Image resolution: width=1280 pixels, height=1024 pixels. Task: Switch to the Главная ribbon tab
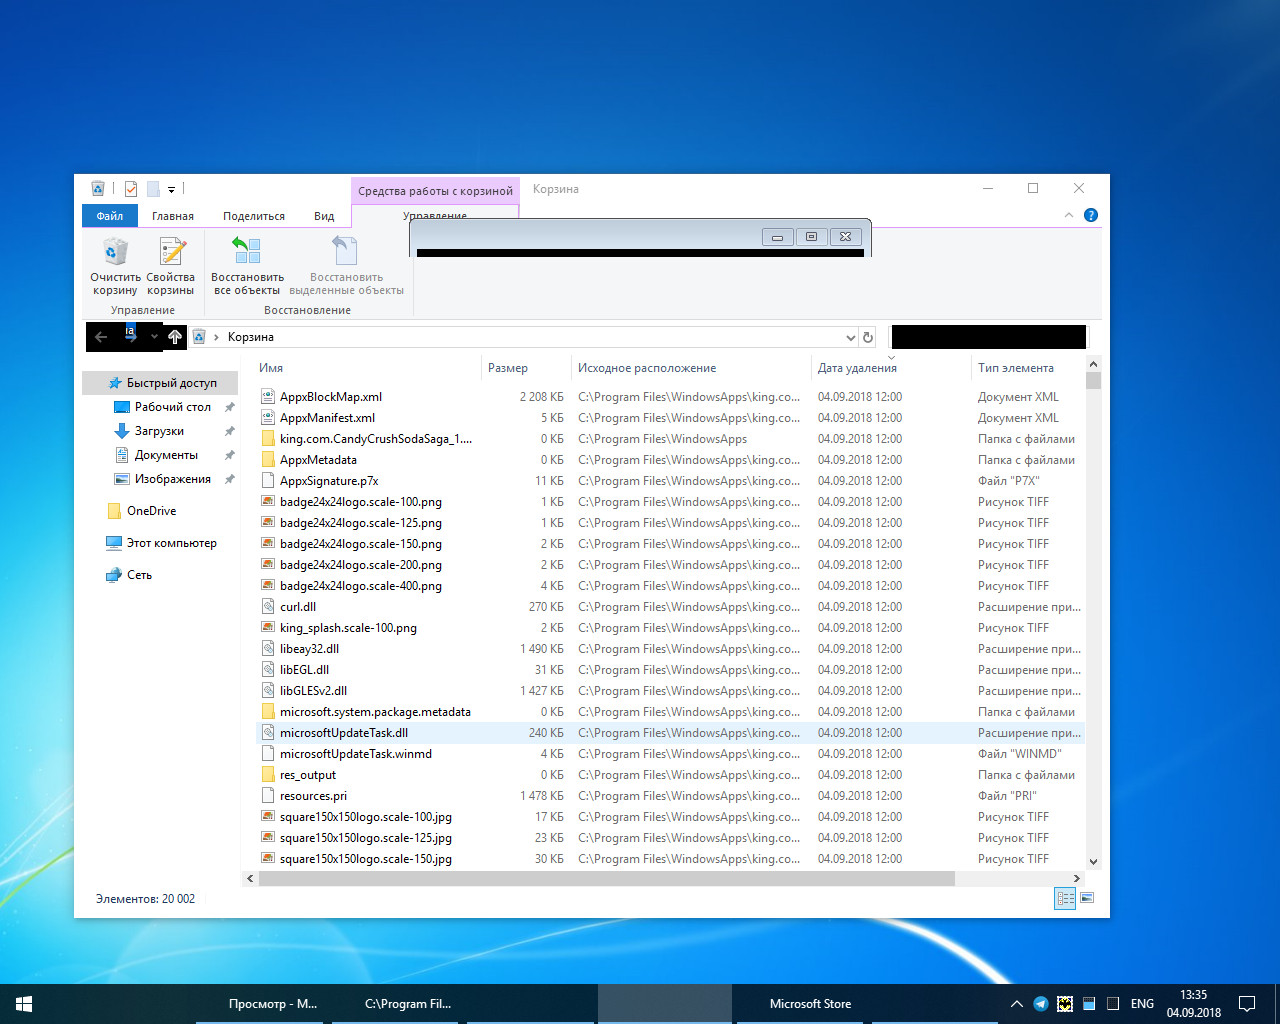173,216
